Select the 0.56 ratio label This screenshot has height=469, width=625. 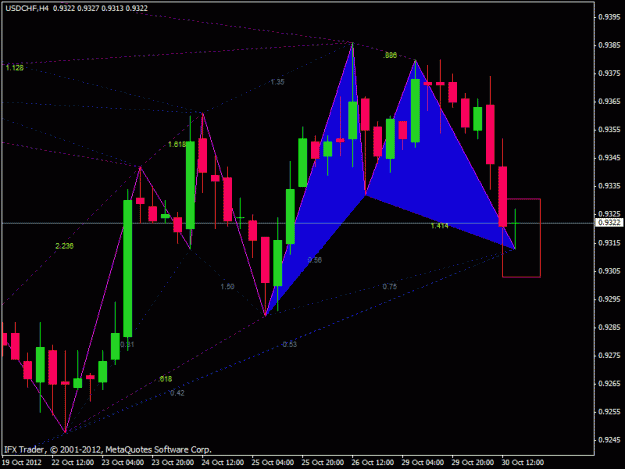pyautogui.click(x=314, y=260)
